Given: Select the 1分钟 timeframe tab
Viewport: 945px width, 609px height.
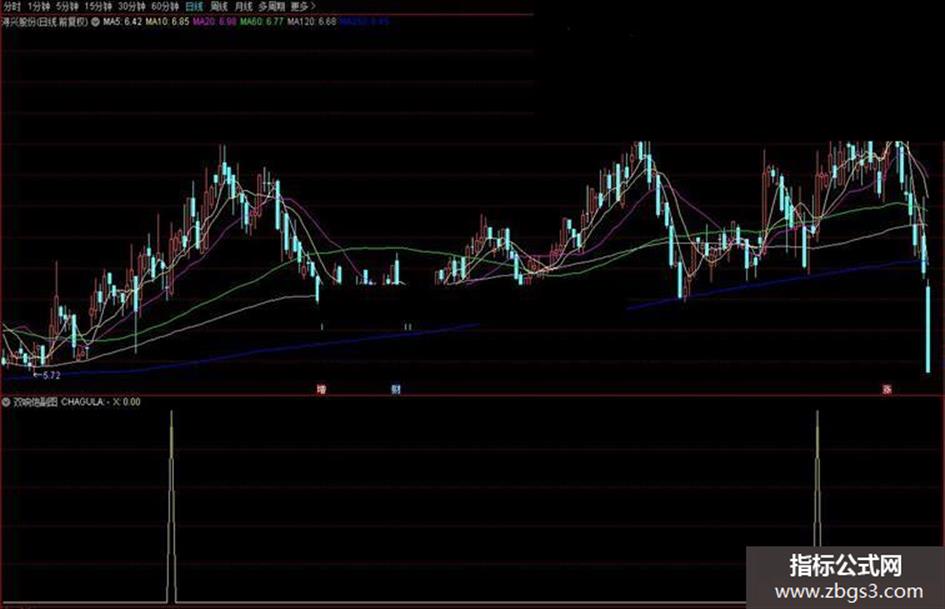Looking at the screenshot, I should [38, 6].
